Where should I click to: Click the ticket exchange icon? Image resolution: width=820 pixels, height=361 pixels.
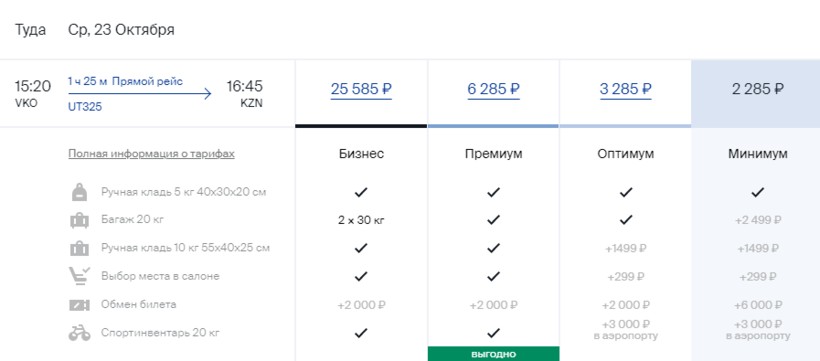point(79,304)
